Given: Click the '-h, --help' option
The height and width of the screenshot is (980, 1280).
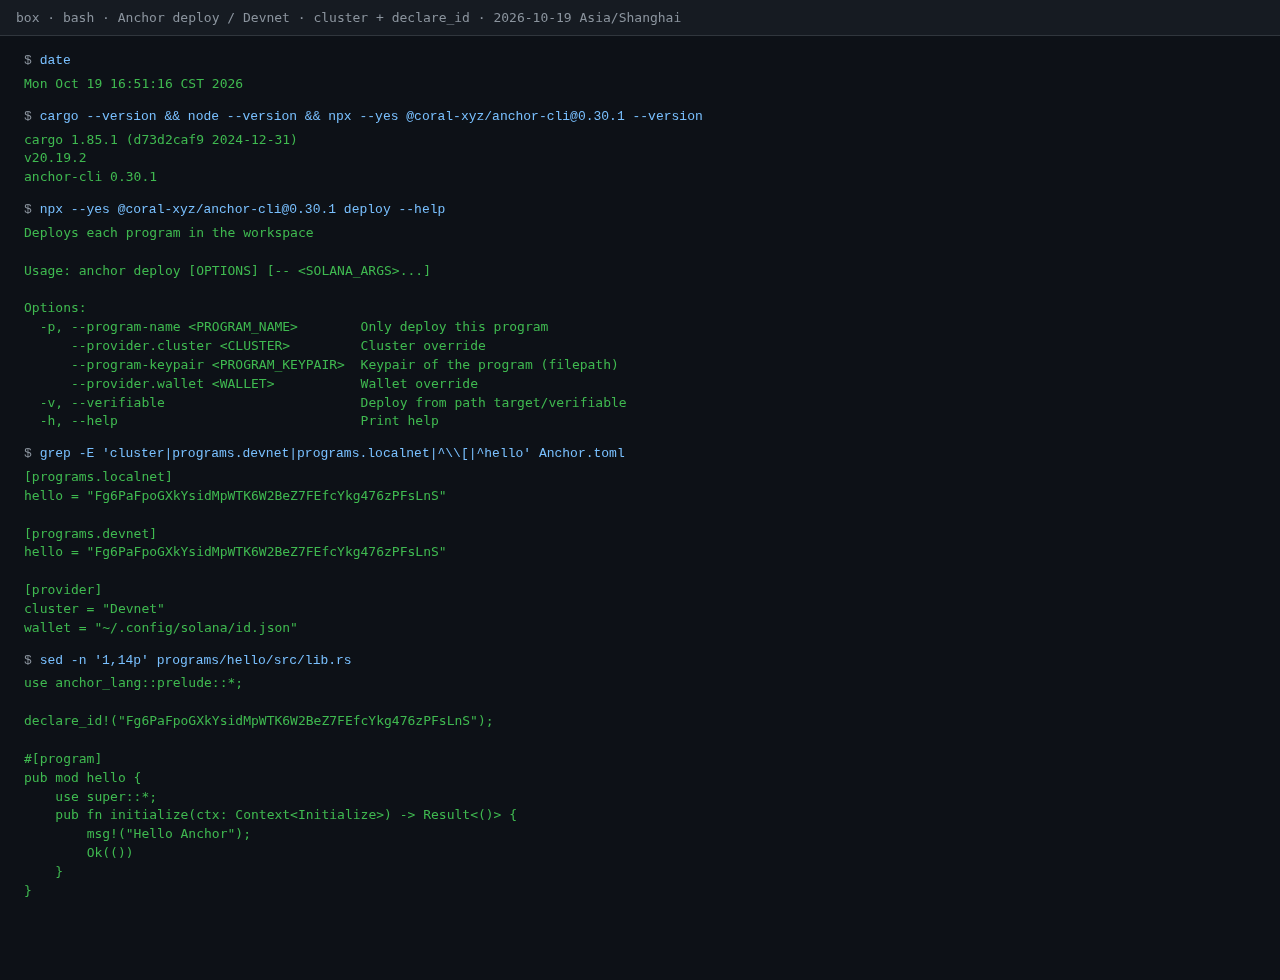Looking at the screenshot, I should tap(79, 421).
